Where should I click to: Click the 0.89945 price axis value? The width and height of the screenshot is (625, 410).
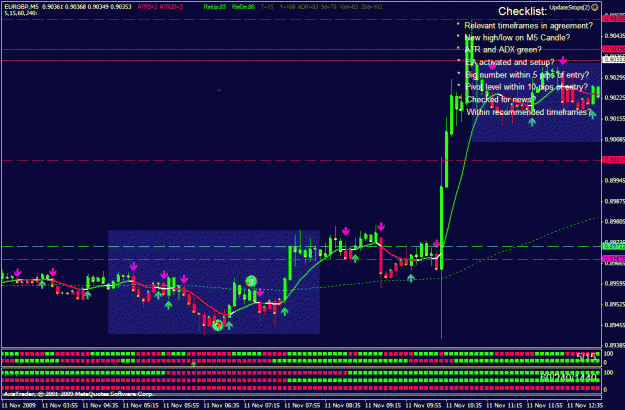(x=614, y=180)
